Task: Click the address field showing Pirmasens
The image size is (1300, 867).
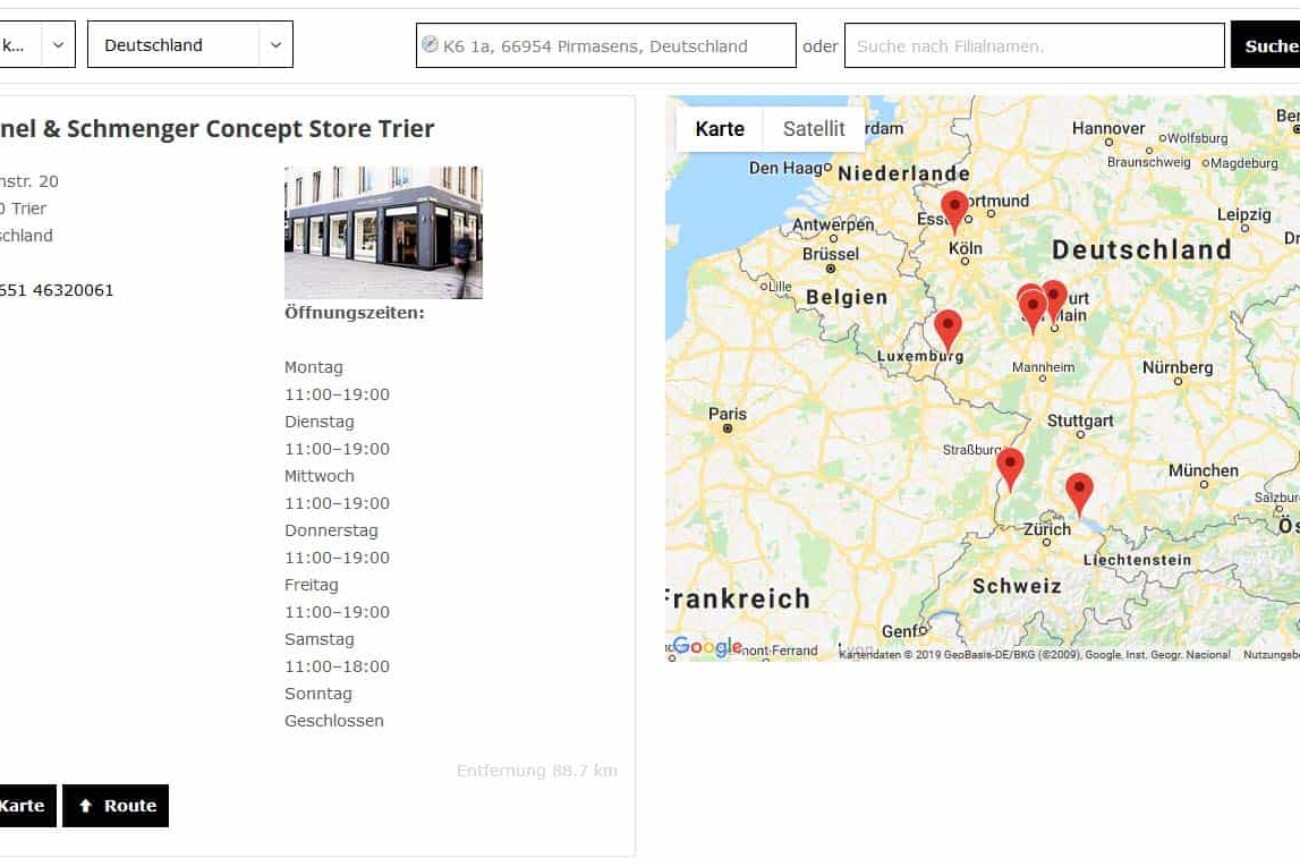Action: (606, 46)
